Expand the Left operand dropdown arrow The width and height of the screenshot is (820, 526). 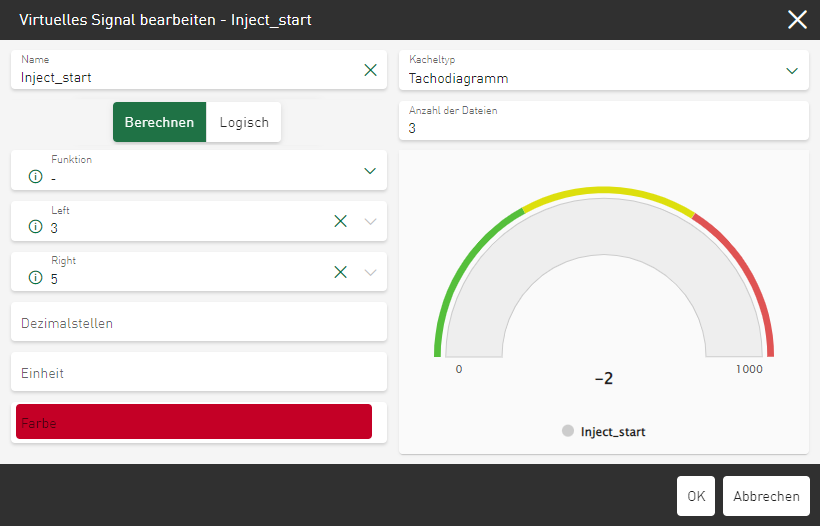coord(370,221)
